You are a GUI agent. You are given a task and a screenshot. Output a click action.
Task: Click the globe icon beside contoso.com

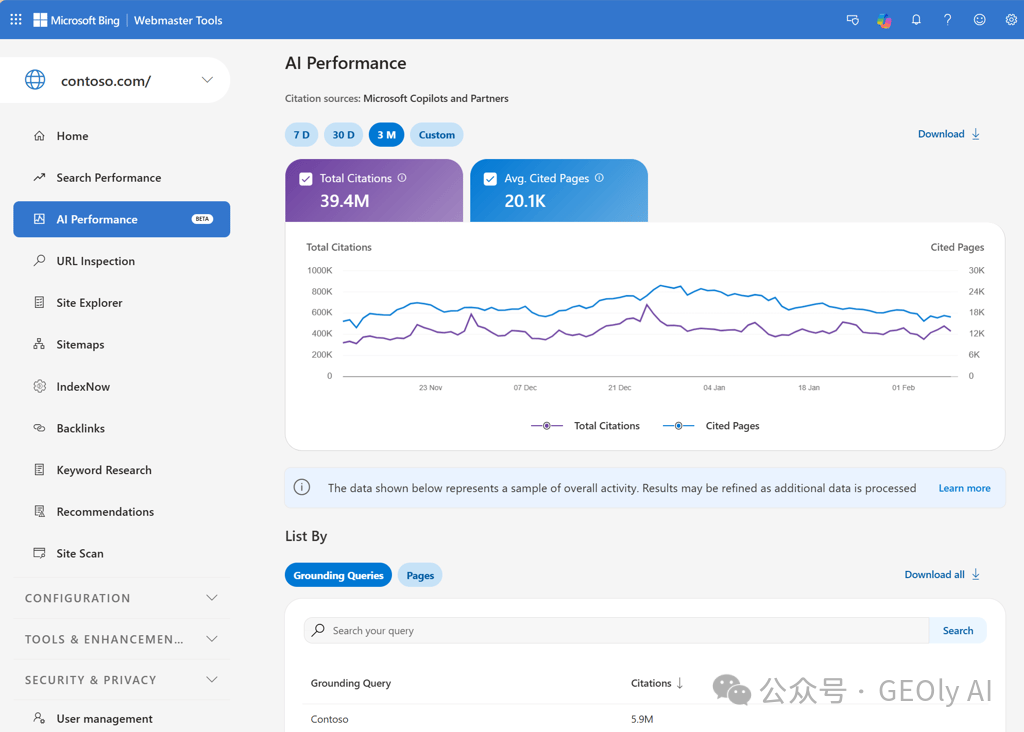pos(35,80)
